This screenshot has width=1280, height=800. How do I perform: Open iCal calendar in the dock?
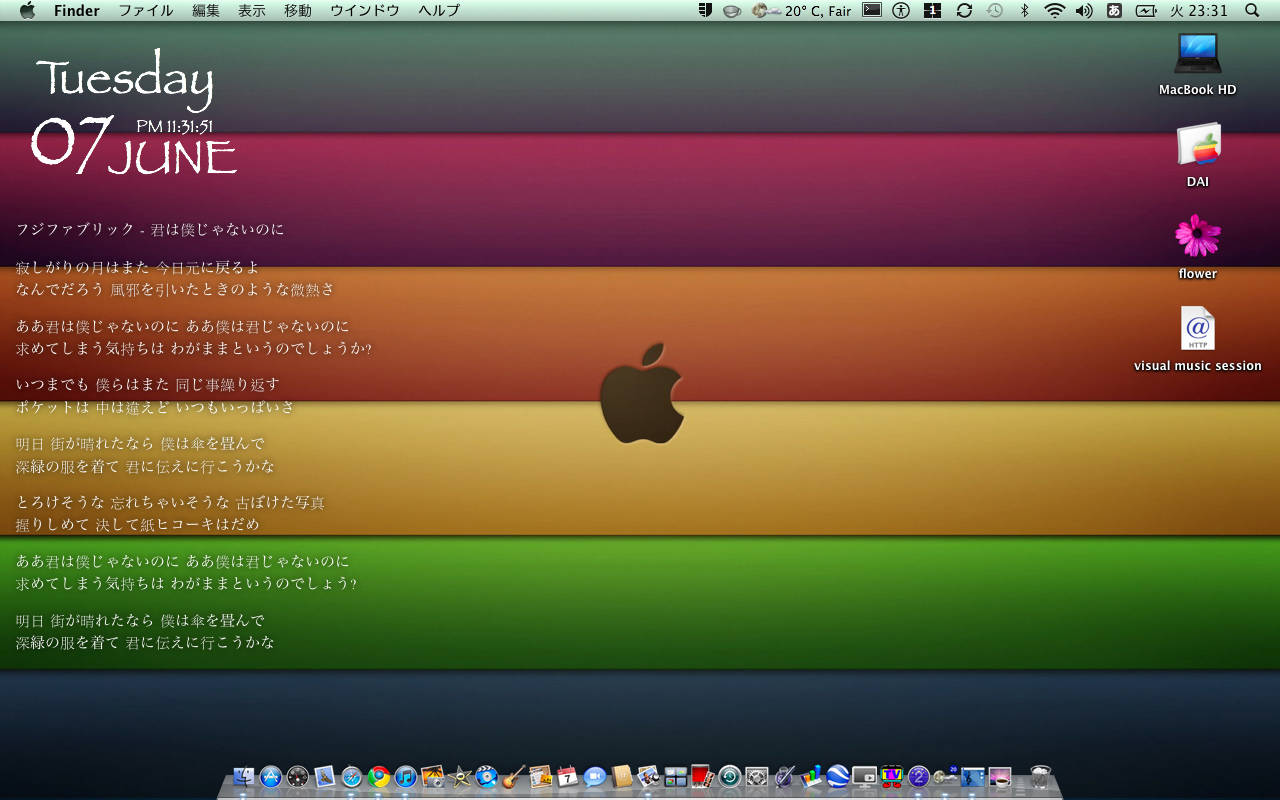pyautogui.click(x=568, y=777)
